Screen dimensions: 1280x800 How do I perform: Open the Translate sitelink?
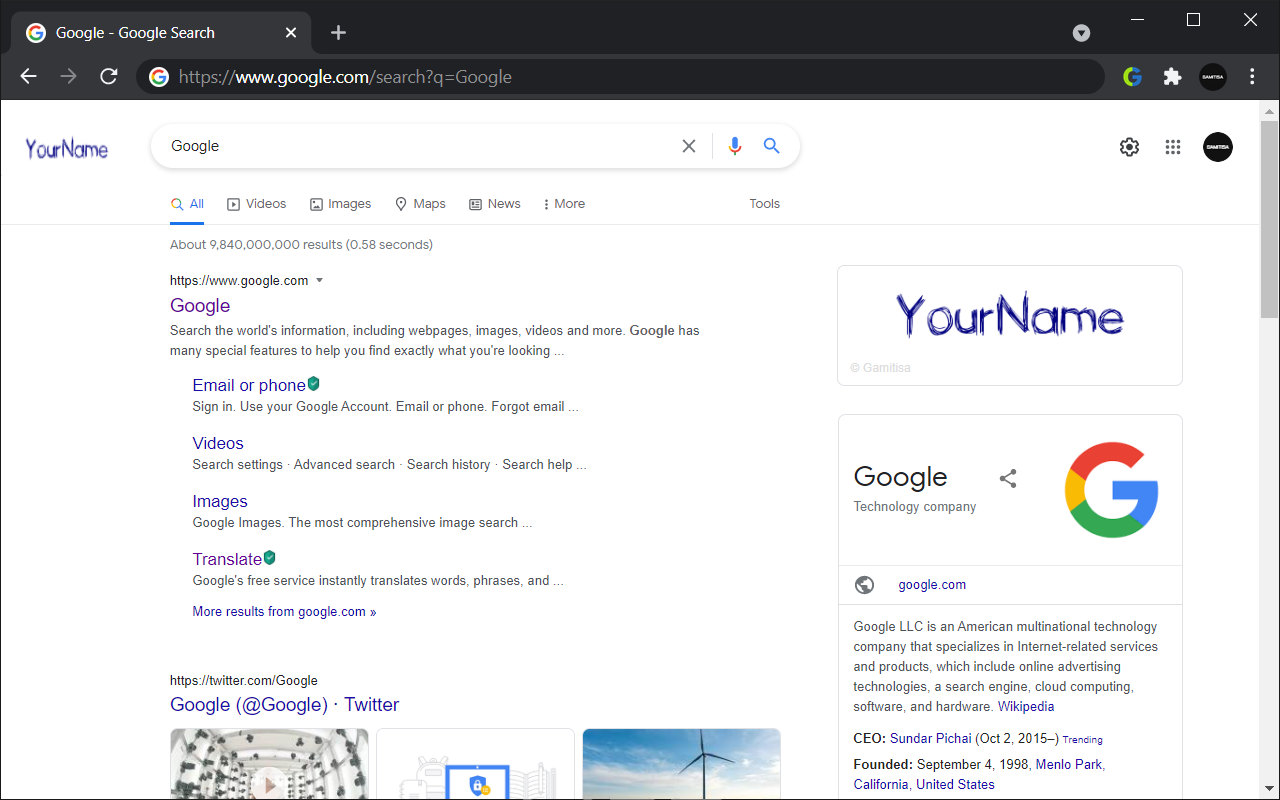click(x=227, y=559)
